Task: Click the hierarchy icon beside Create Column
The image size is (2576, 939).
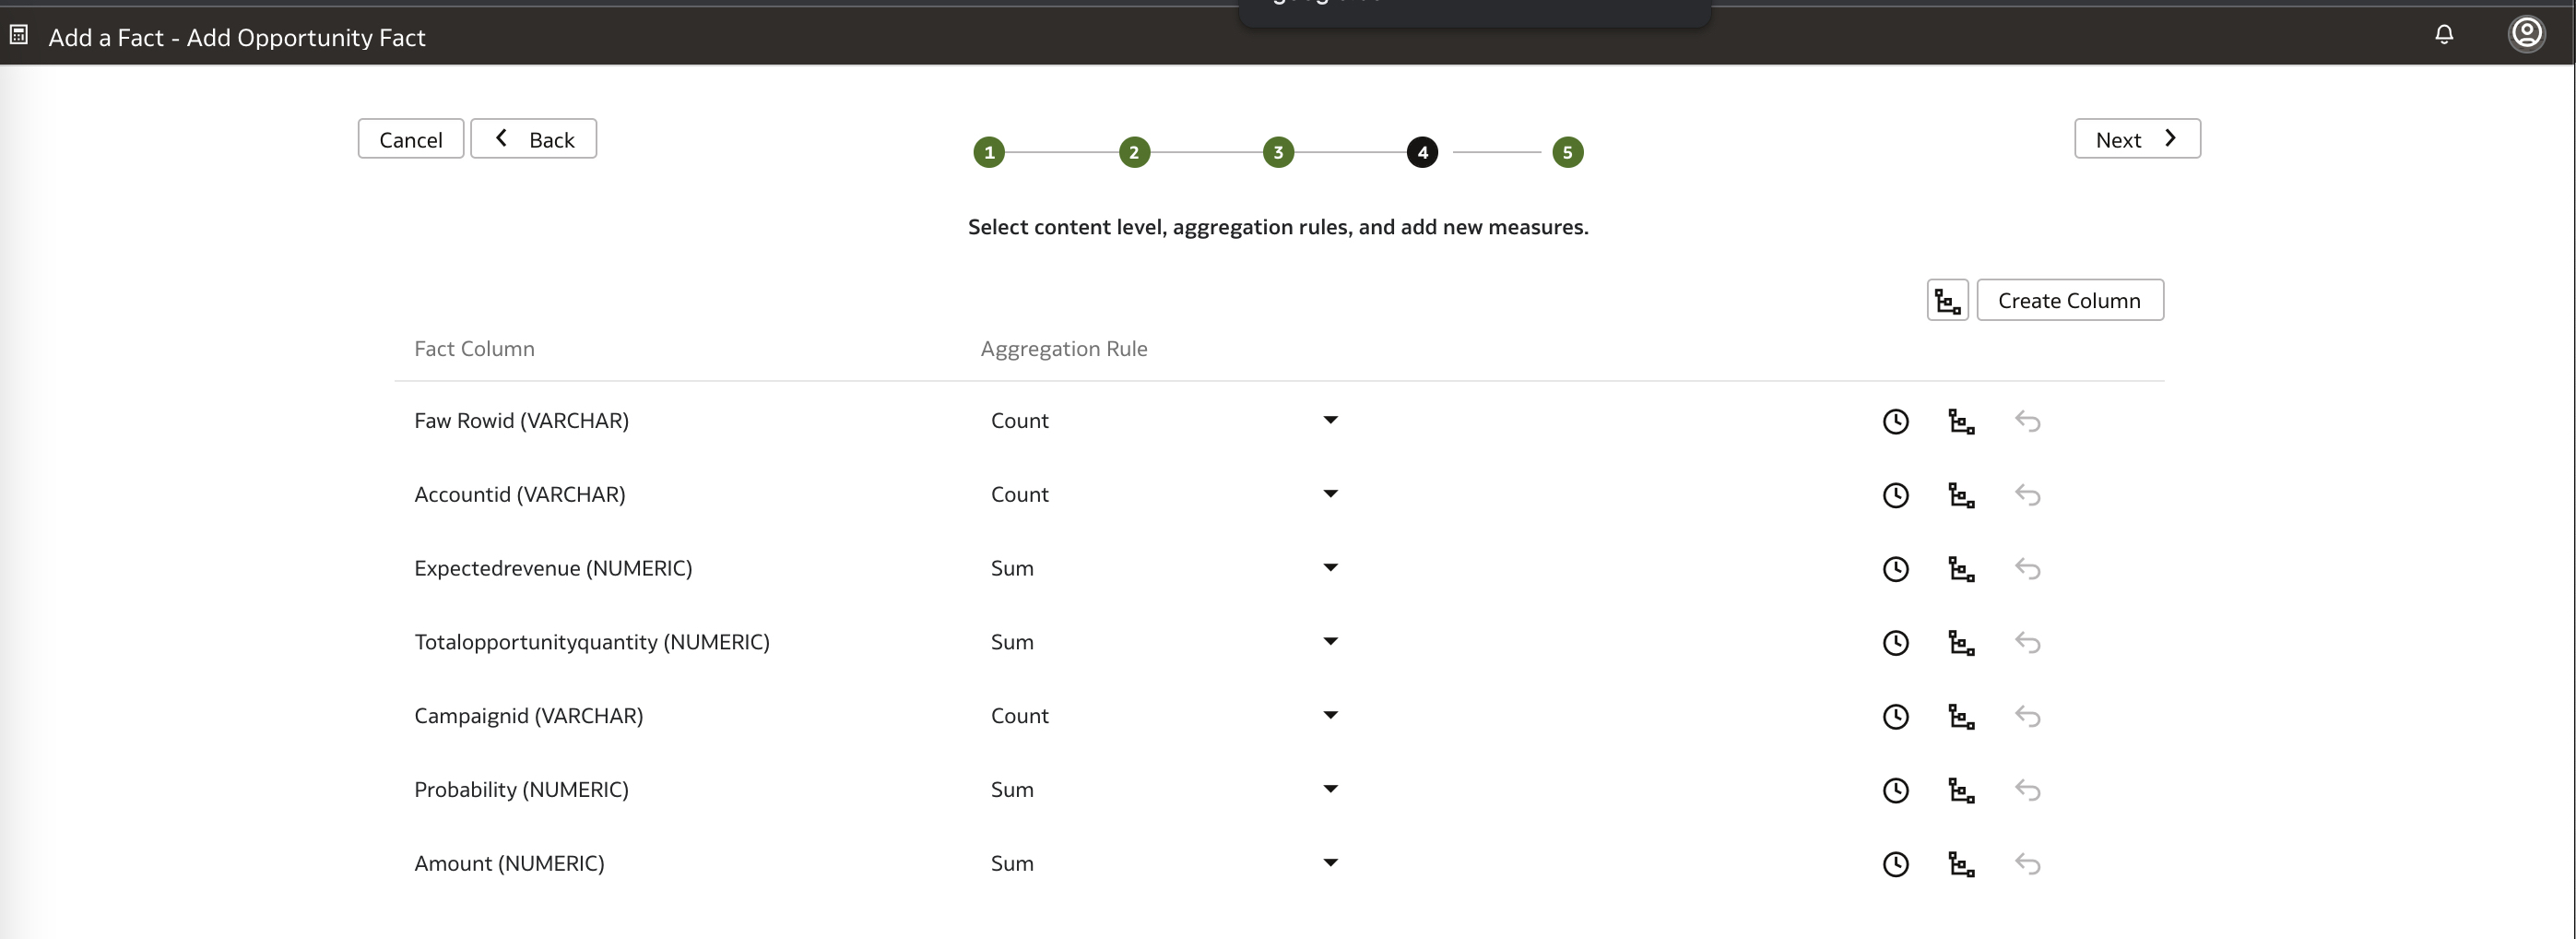Action: (1947, 300)
